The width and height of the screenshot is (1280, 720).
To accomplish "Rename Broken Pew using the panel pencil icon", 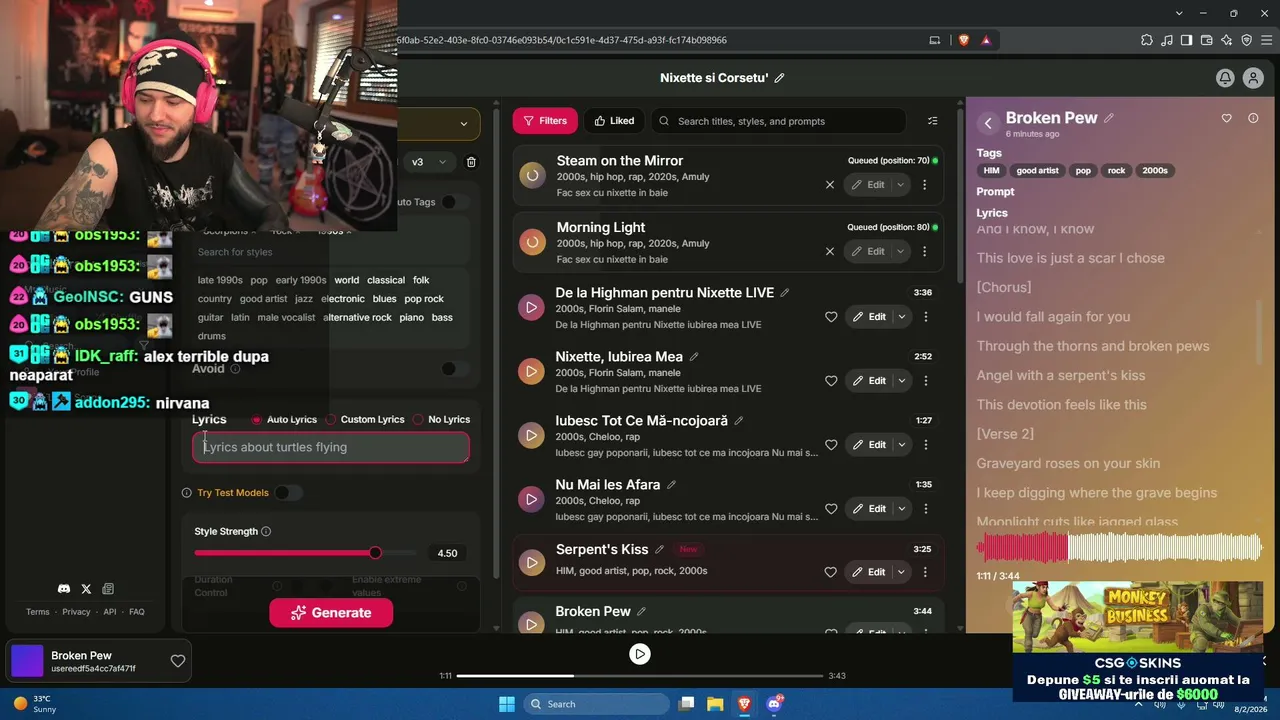I will click(x=1108, y=118).
